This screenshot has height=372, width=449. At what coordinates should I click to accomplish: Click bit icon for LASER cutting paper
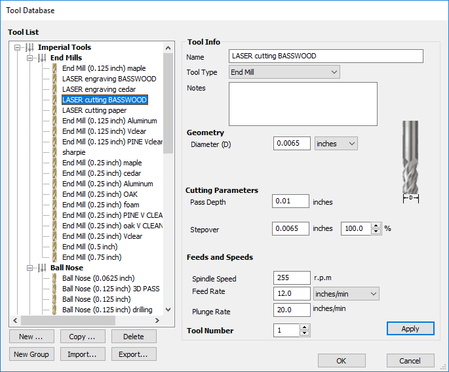click(54, 110)
